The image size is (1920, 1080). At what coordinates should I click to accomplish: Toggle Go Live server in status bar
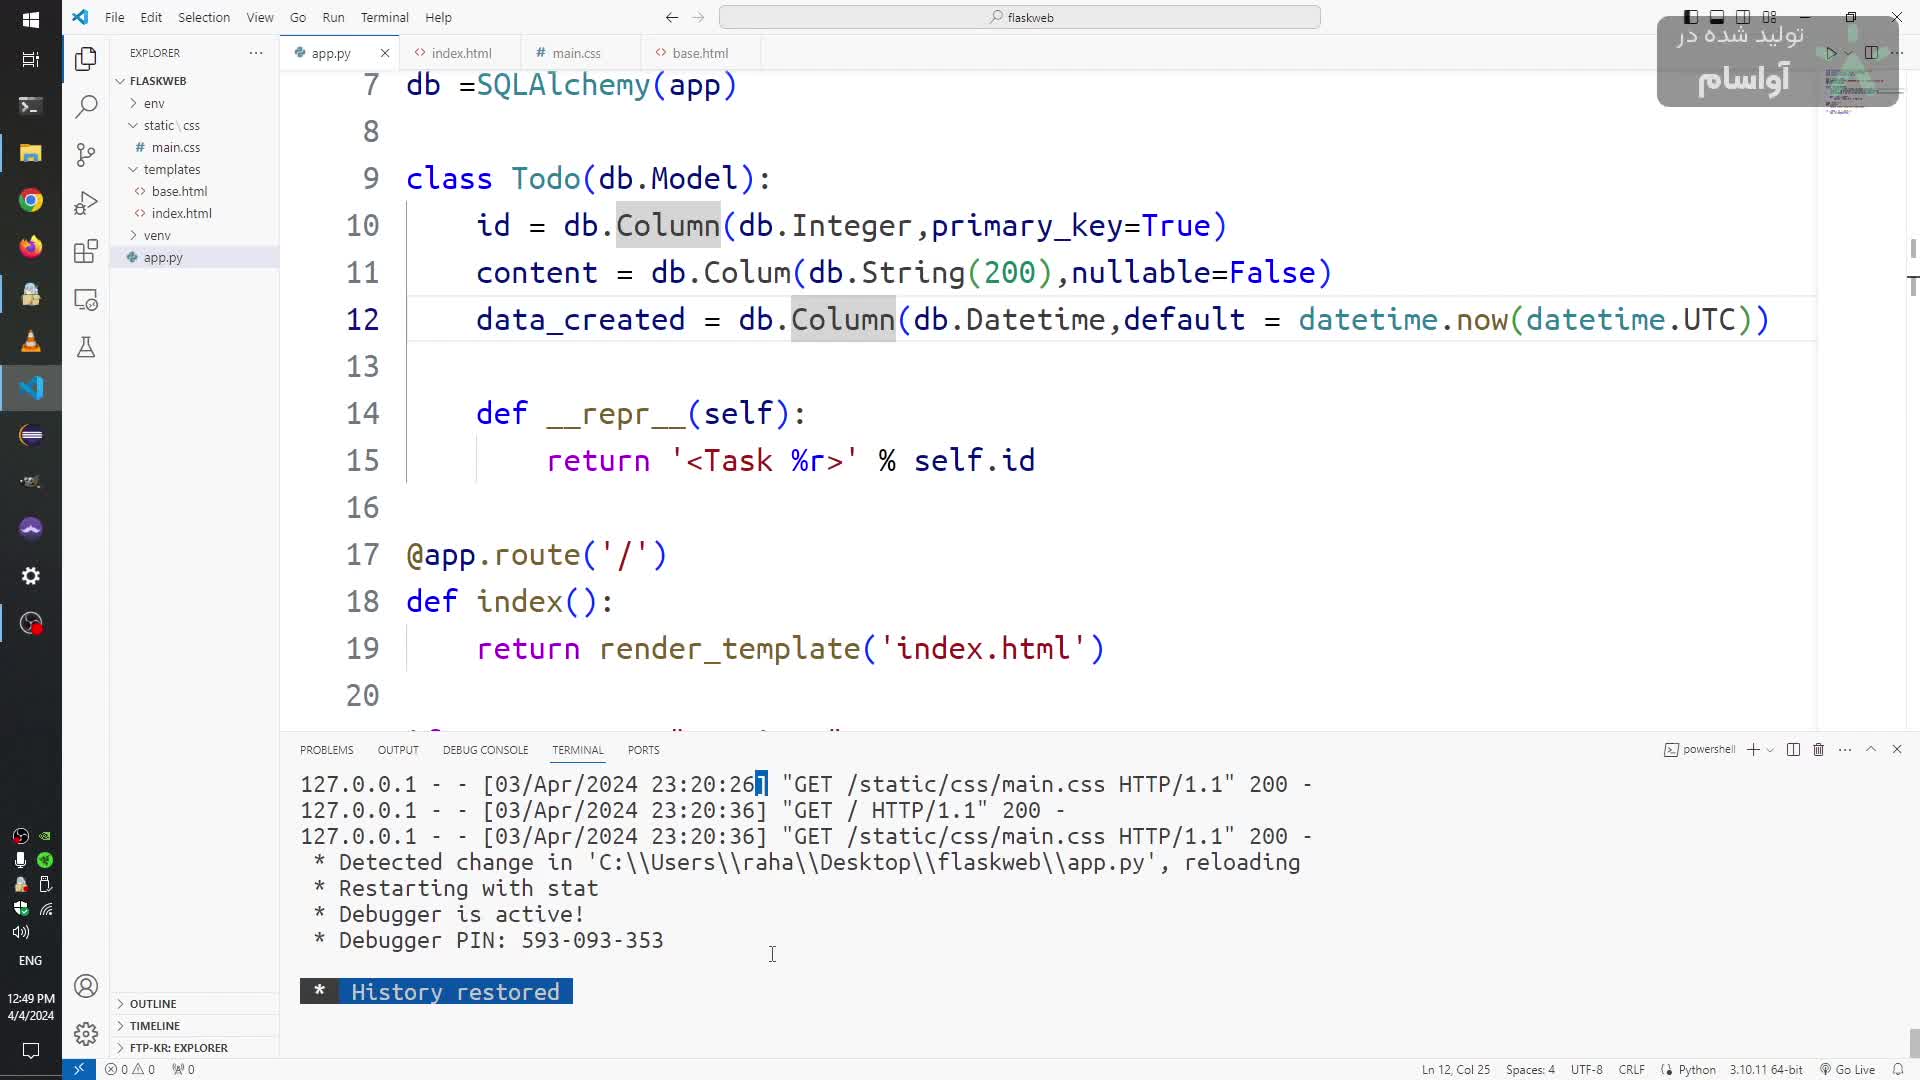click(1848, 1069)
